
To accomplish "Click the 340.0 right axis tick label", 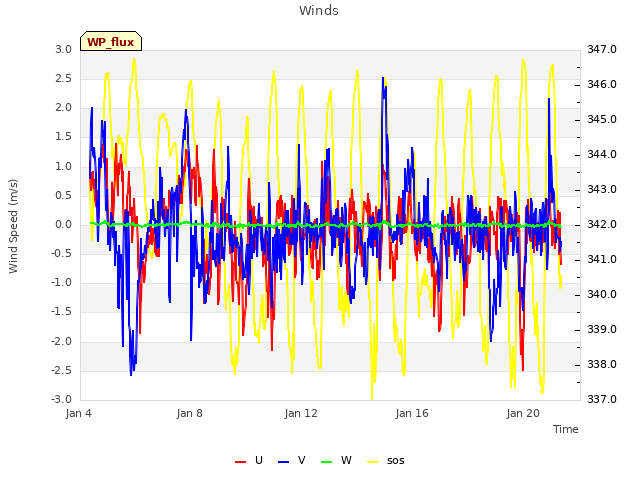I will 602,294.
